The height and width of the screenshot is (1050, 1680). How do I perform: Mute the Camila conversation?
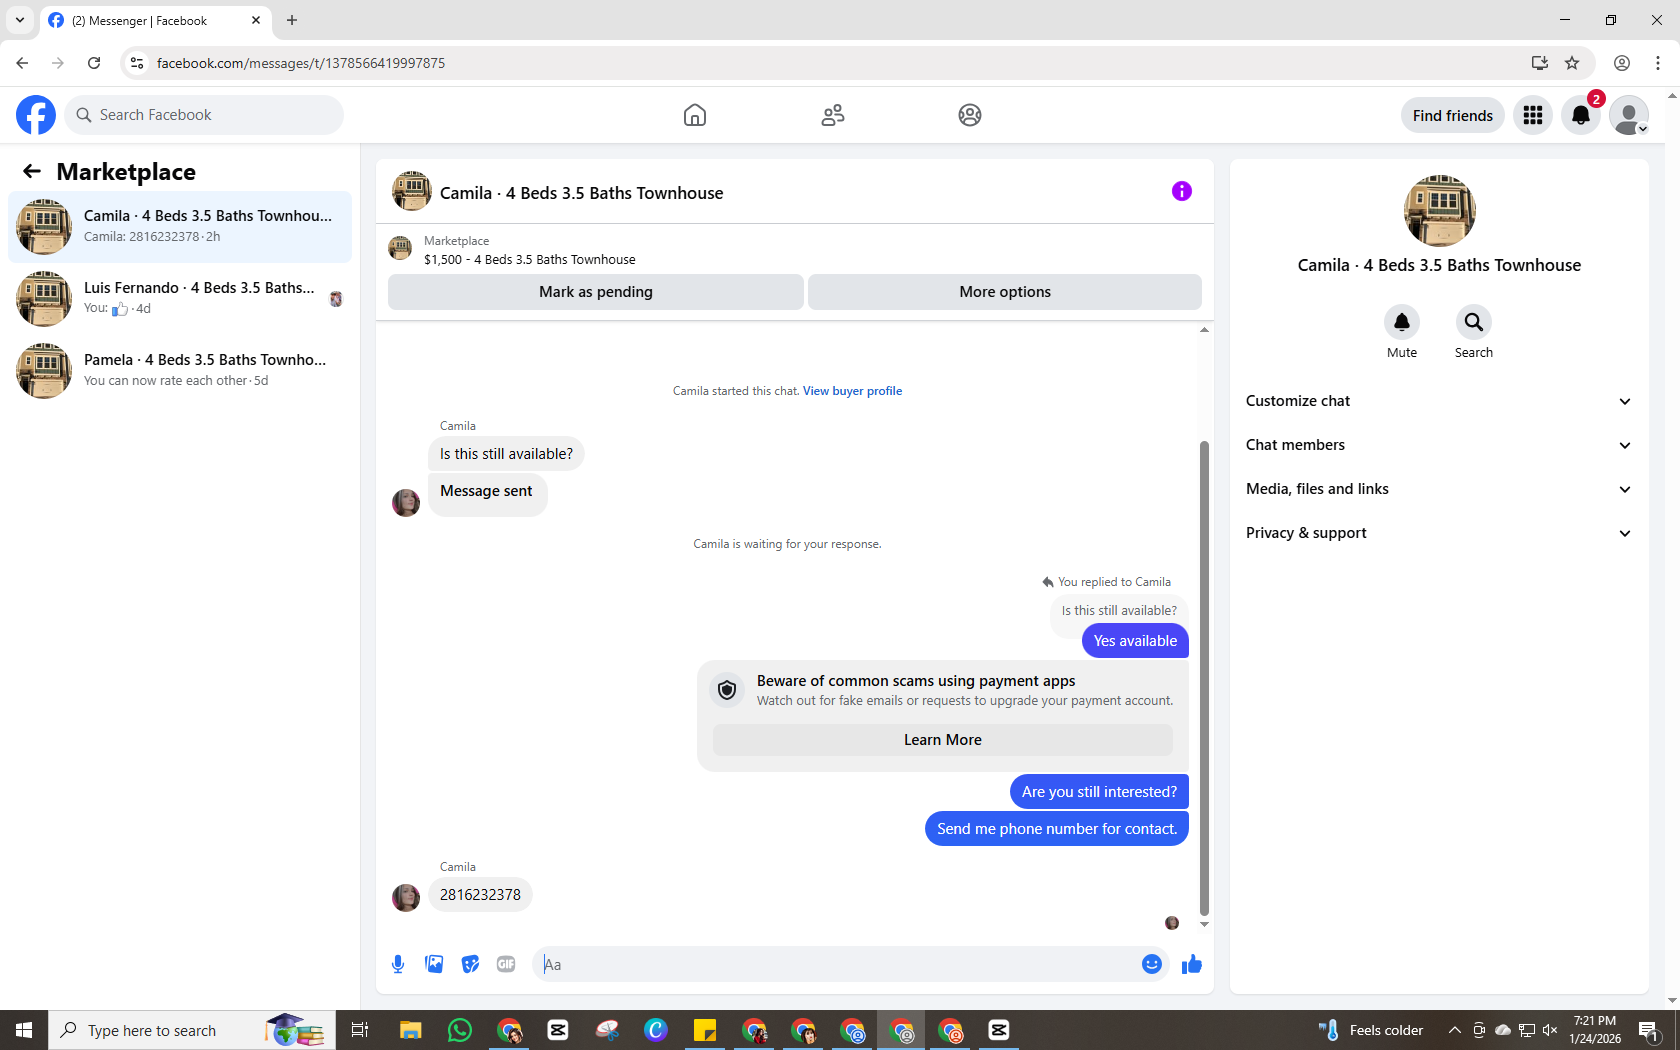click(1402, 322)
